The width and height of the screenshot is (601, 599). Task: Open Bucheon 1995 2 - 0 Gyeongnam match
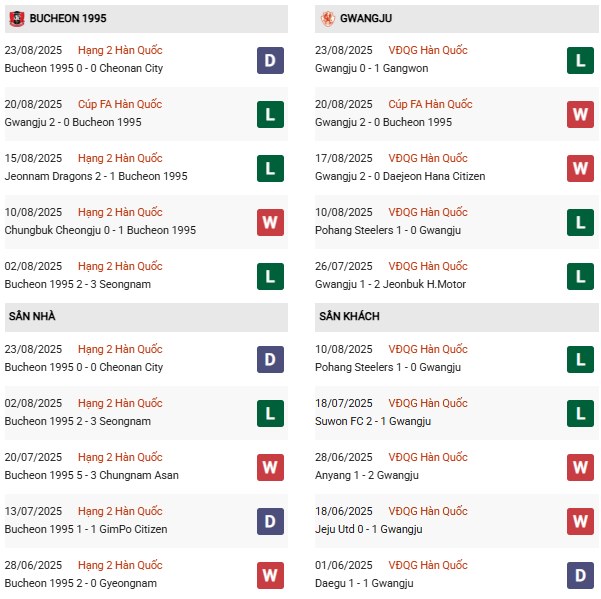[x=80, y=583]
